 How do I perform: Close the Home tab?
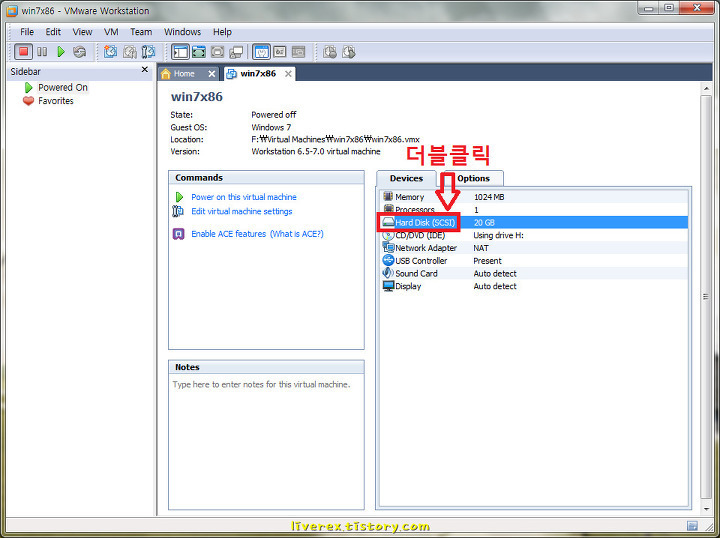[x=211, y=73]
